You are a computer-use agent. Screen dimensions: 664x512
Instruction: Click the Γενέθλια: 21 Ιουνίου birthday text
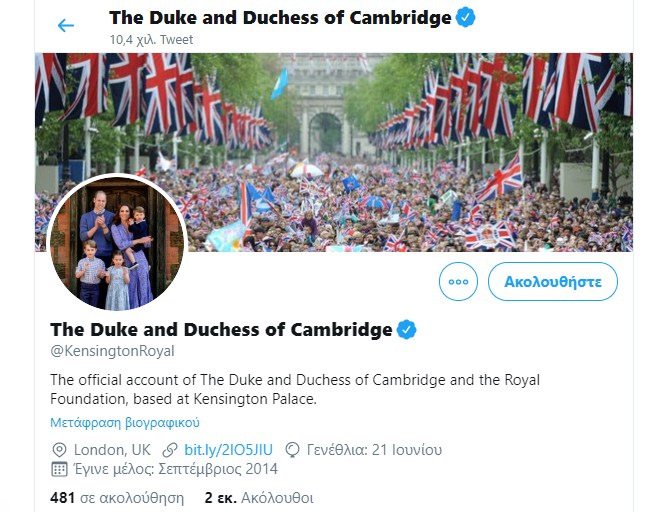coord(375,450)
